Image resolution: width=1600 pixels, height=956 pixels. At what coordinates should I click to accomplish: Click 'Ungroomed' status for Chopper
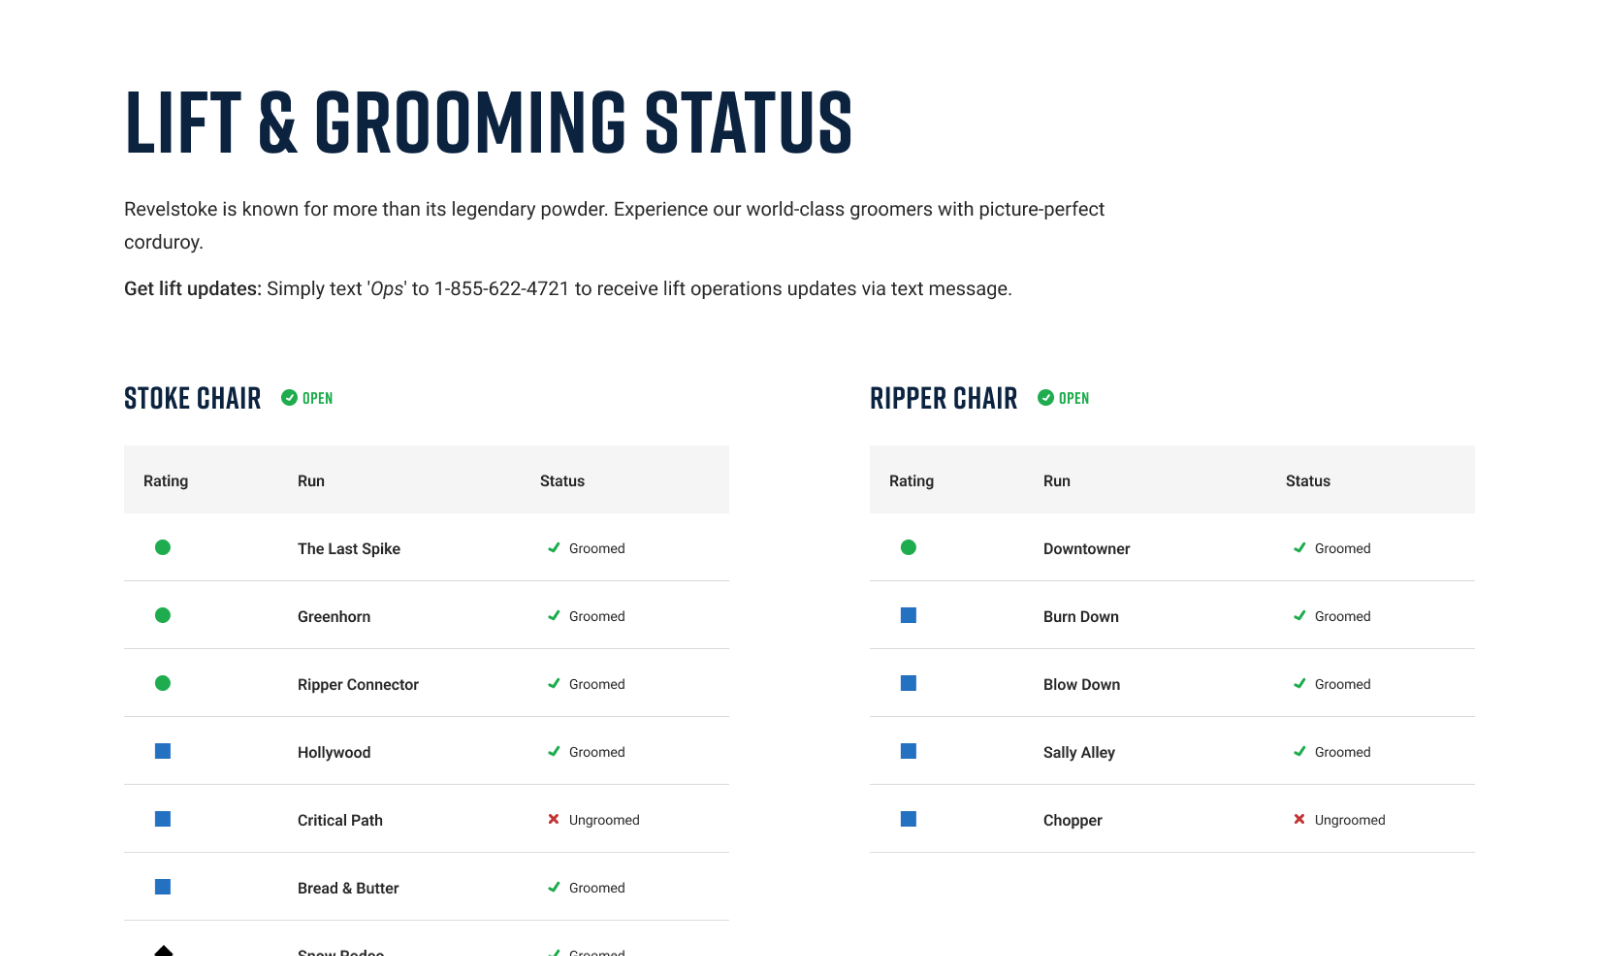click(x=1350, y=820)
